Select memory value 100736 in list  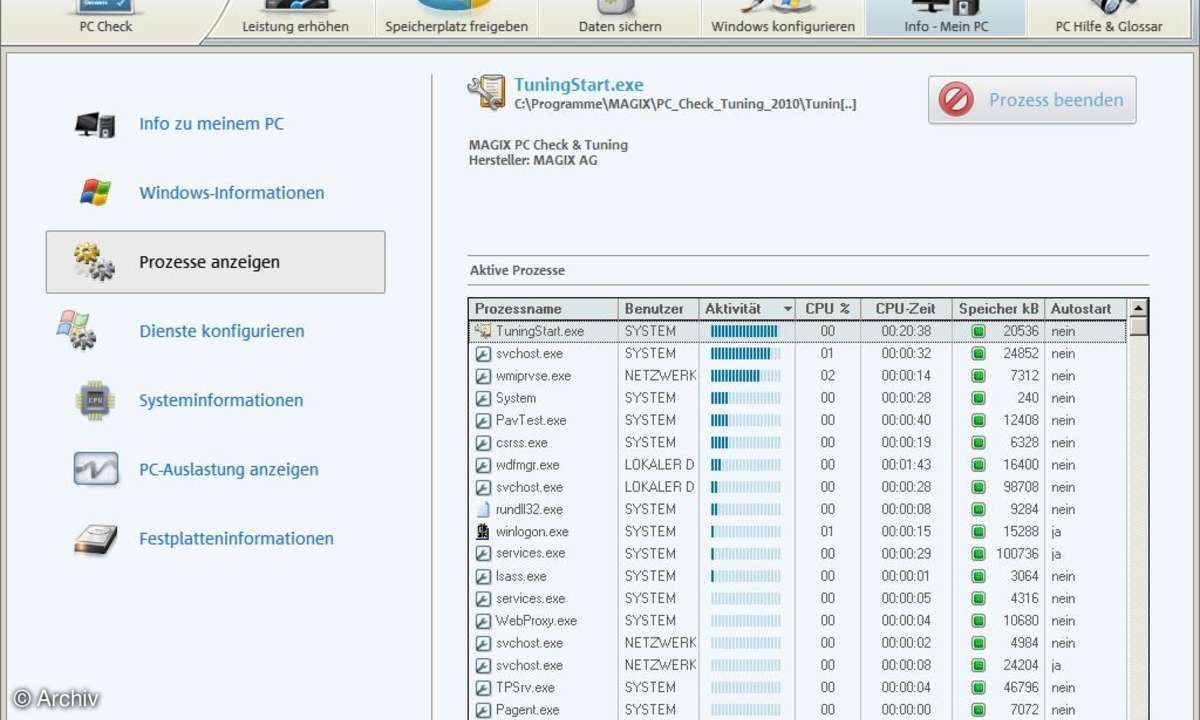[1017, 554]
